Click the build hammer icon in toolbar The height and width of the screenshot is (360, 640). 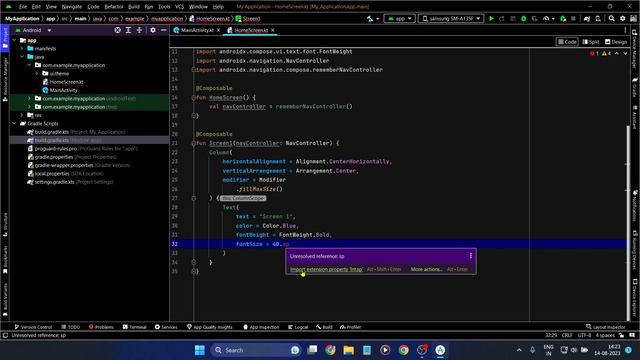click(370, 19)
